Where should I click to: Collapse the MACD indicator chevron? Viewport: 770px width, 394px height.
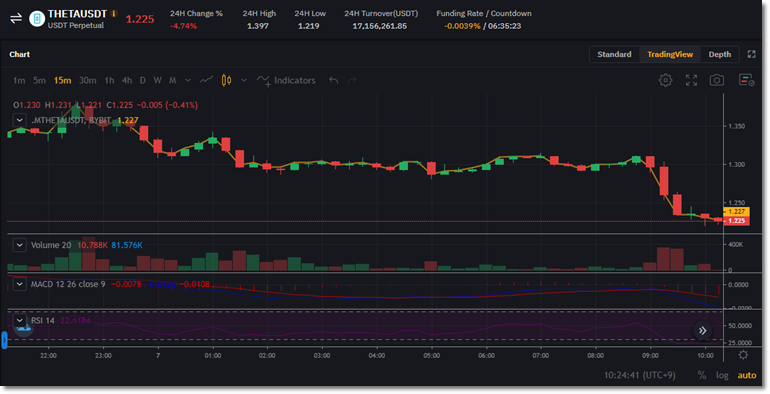(x=19, y=284)
